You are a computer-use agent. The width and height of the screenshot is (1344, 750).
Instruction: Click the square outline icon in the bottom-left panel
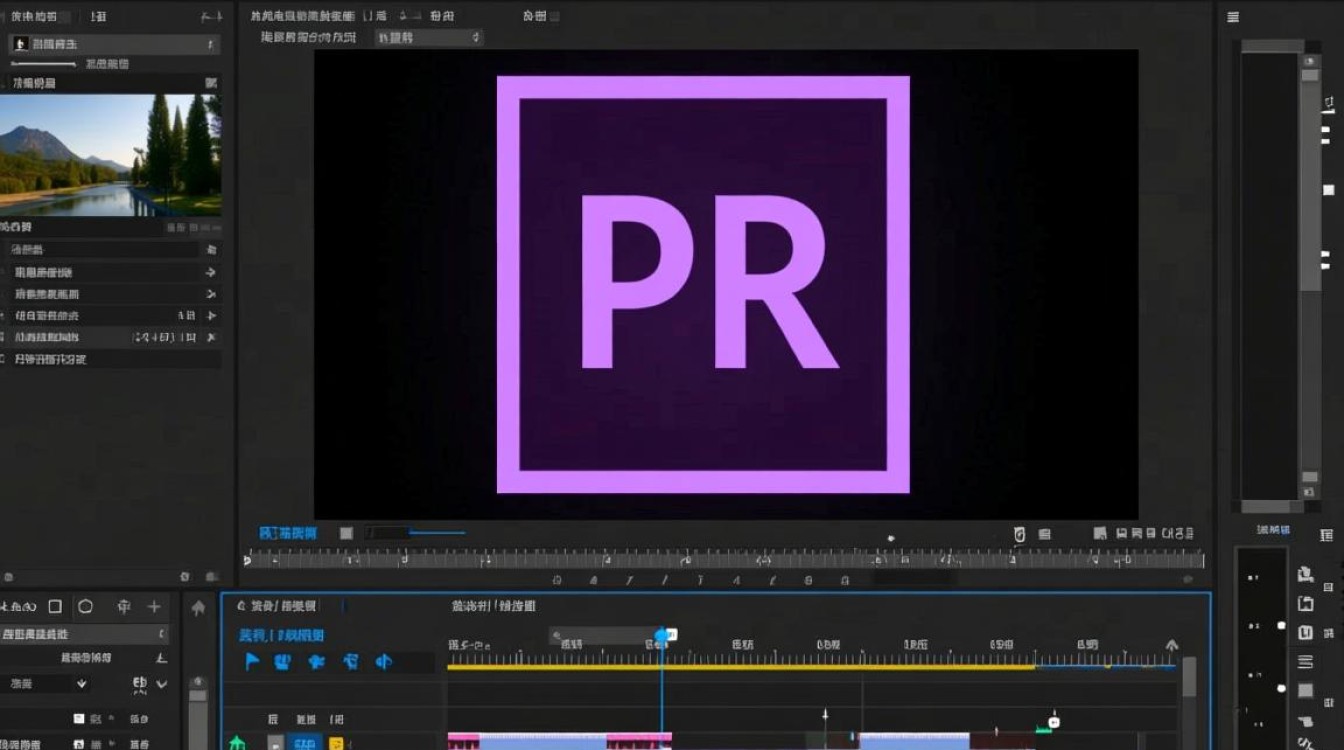click(x=55, y=606)
